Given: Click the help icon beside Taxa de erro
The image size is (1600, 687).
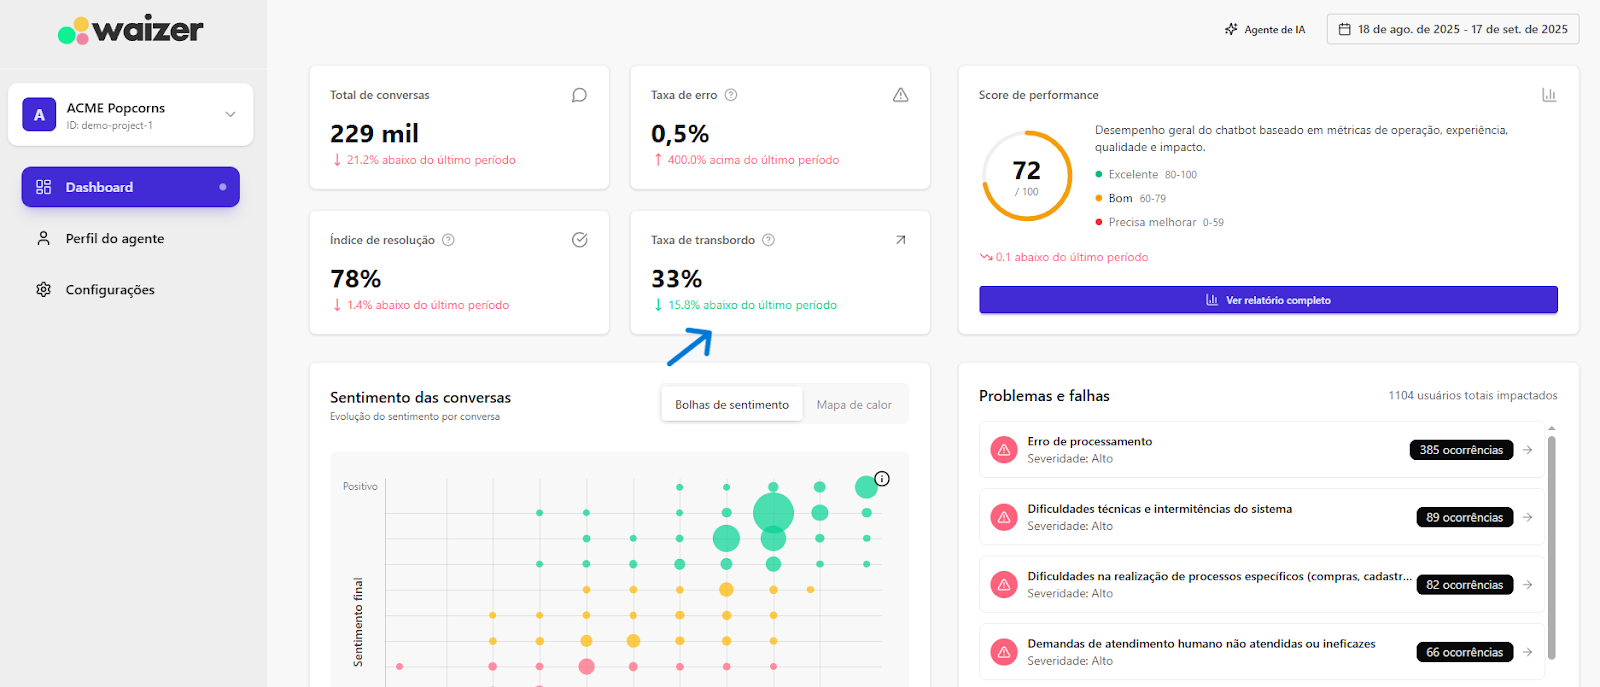Looking at the screenshot, I should (731, 95).
